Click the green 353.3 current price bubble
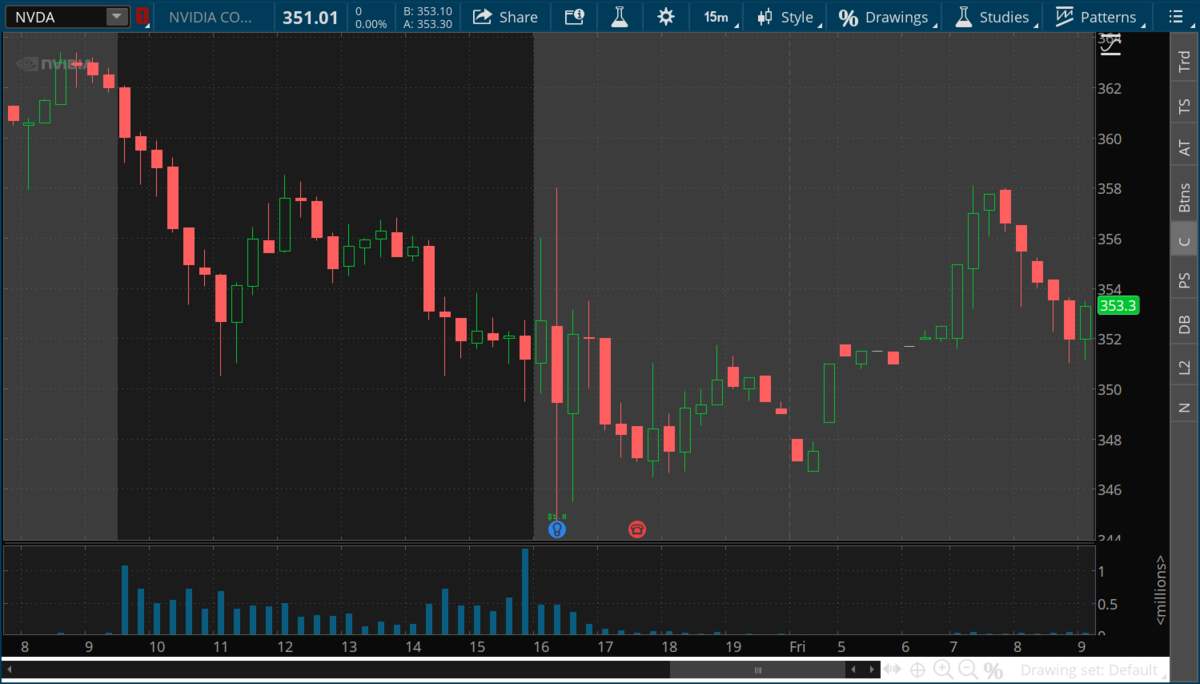This screenshot has height=684, width=1200. pyautogui.click(x=1119, y=306)
